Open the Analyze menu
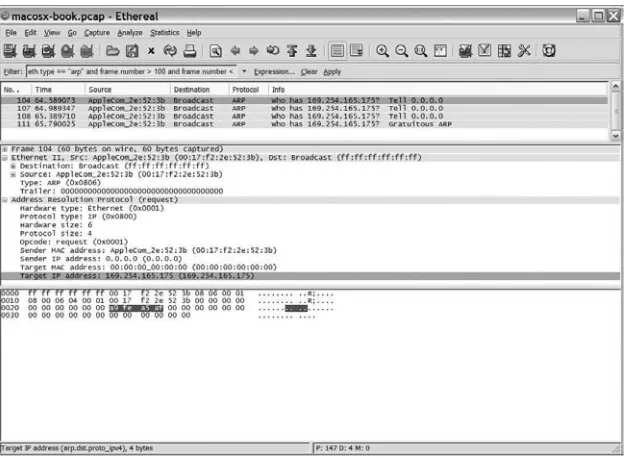The height and width of the screenshot is (458, 624). click(130, 33)
